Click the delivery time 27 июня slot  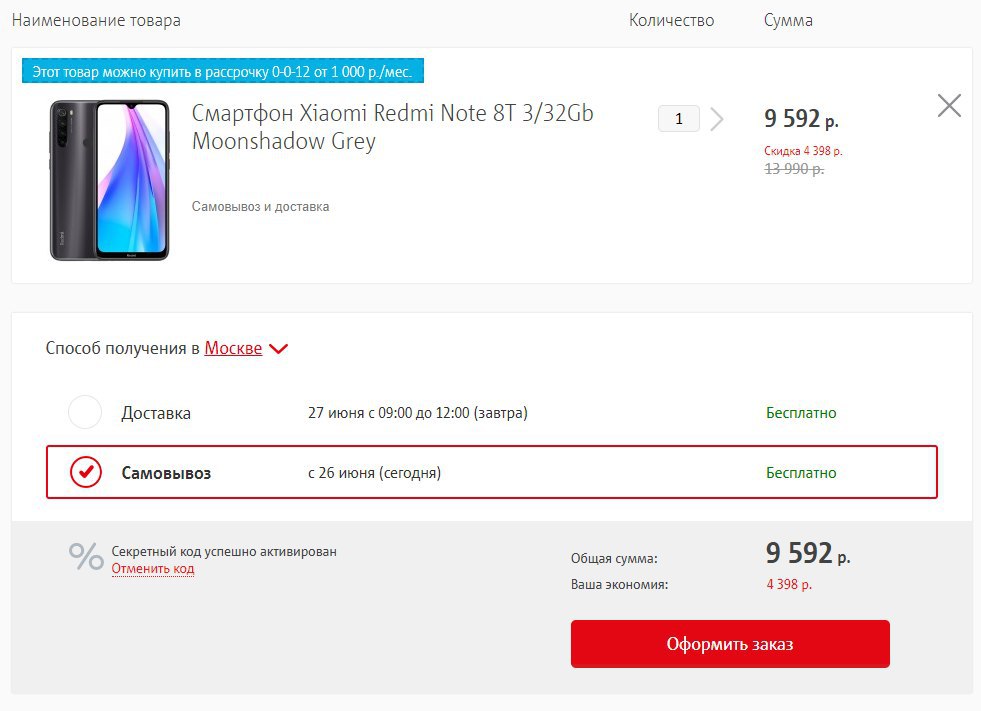[417, 413]
